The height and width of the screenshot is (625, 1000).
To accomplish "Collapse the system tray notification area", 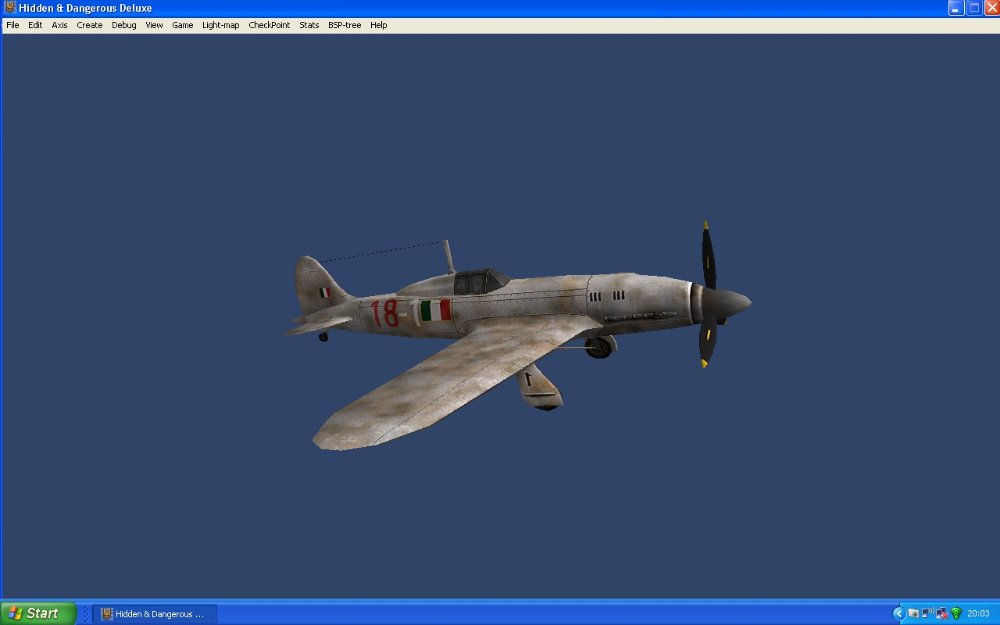I will tap(898, 612).
